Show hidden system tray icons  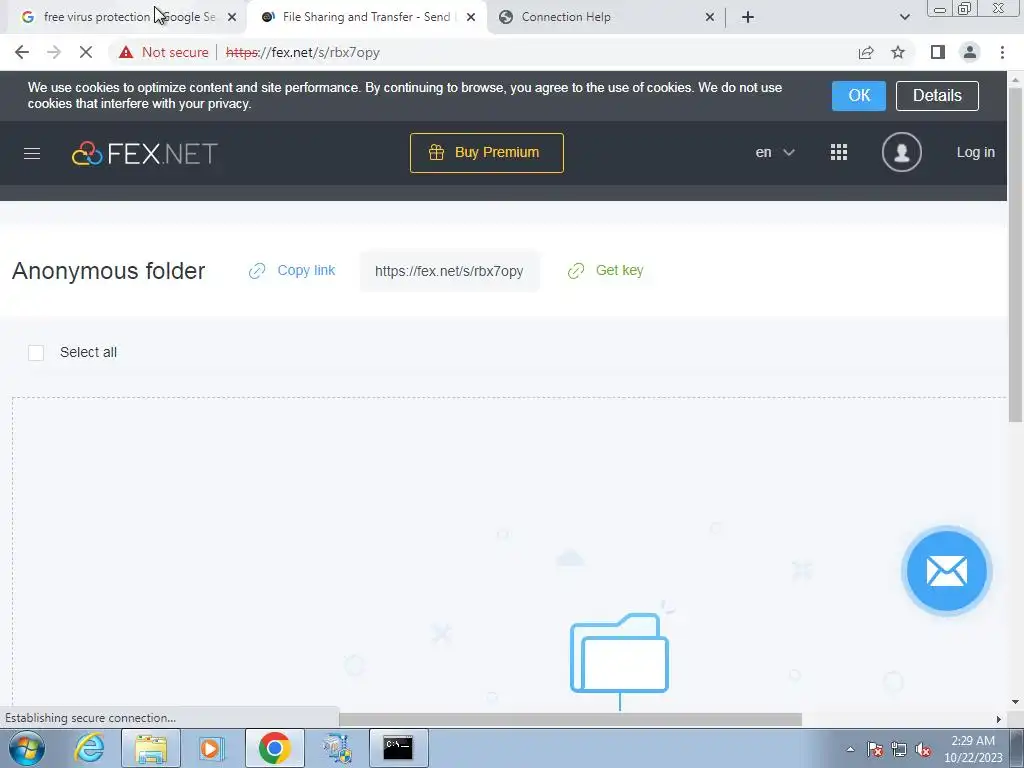(850, 749)
